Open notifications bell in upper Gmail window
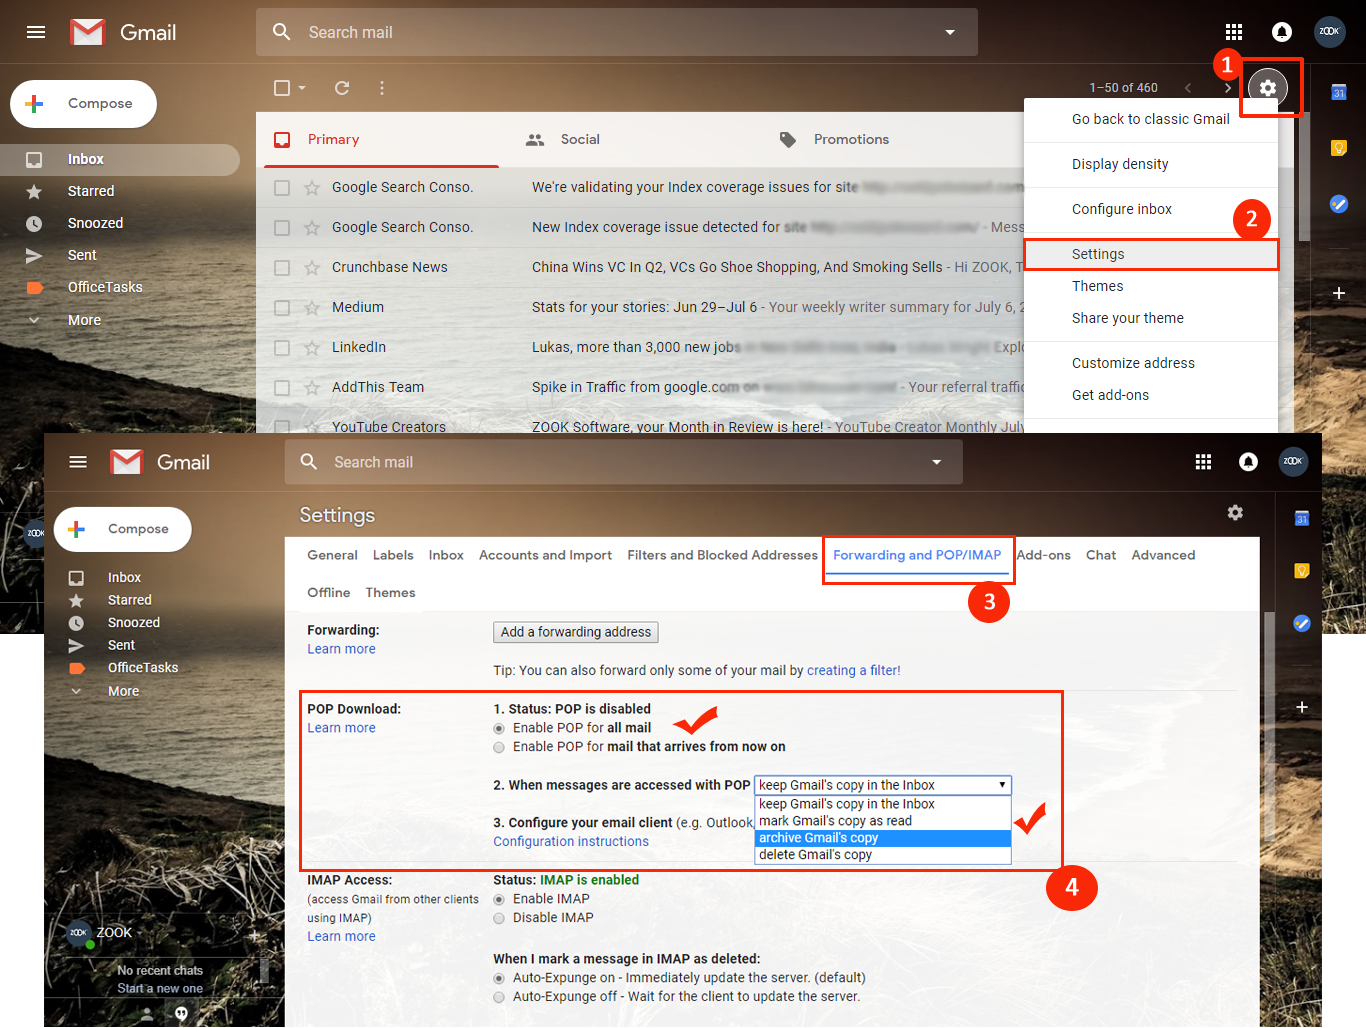Screen dimensions: 1366x1028 pyautogui.click(x=1281, y=32)
